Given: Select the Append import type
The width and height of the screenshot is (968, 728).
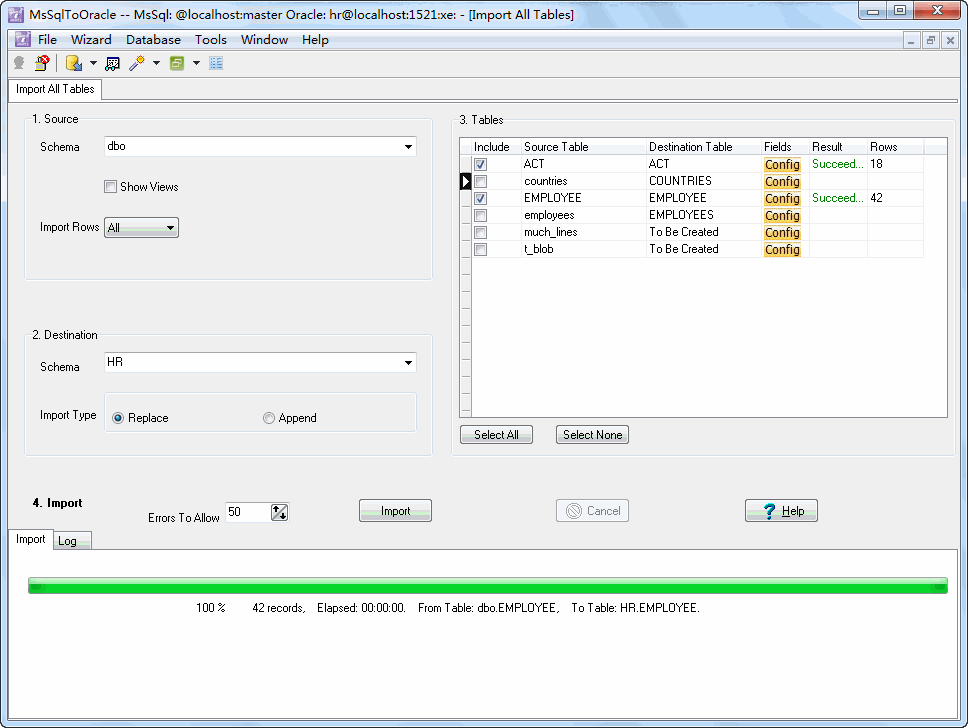Looking at the screenshot, I should tap(269, 418).
